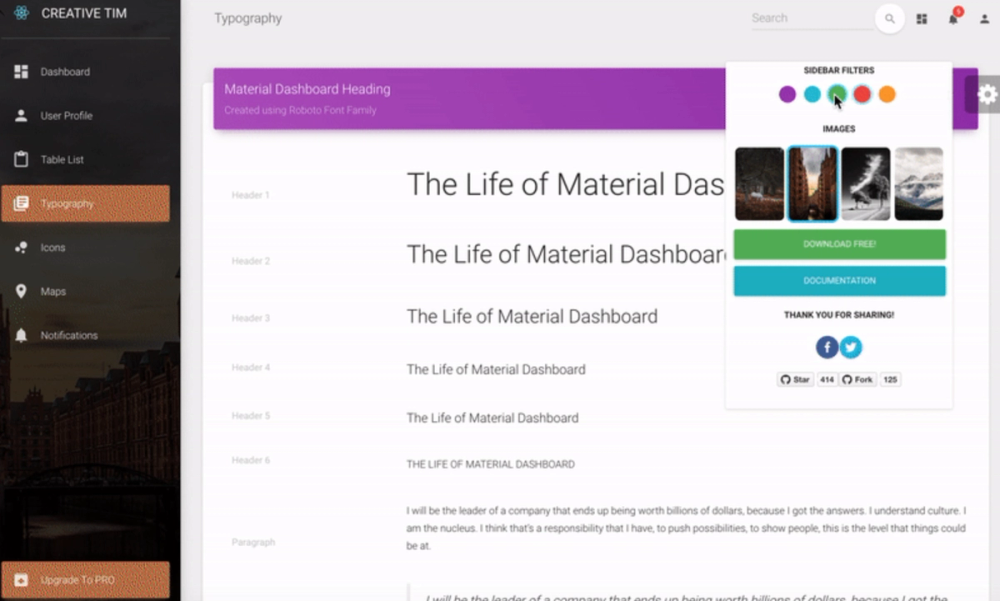The image size is (1000, 601).
Task: Choose the green sidebar filter color
Action: 837,94
